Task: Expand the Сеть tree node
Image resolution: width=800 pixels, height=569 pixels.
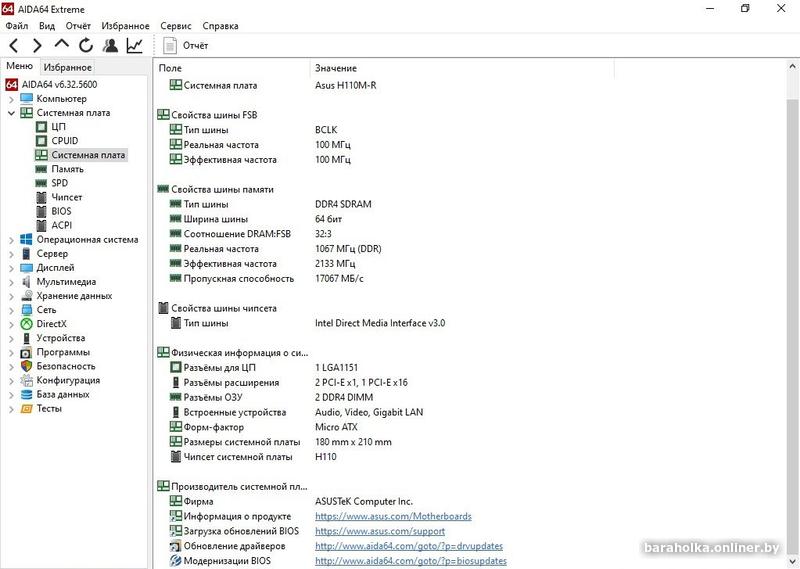Action: pos(11,310)
